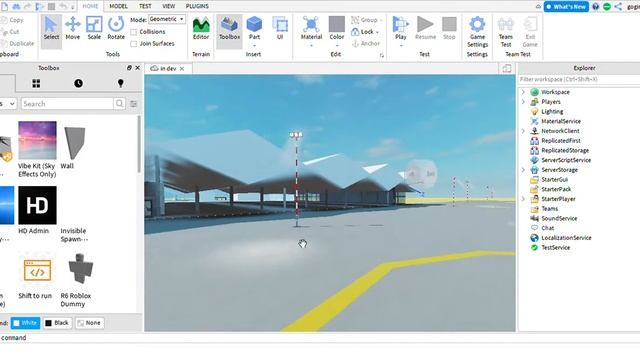The height and width of the screenshot is (360, 640).
Task: Open the help question mark icon
Action: (596, 7)
